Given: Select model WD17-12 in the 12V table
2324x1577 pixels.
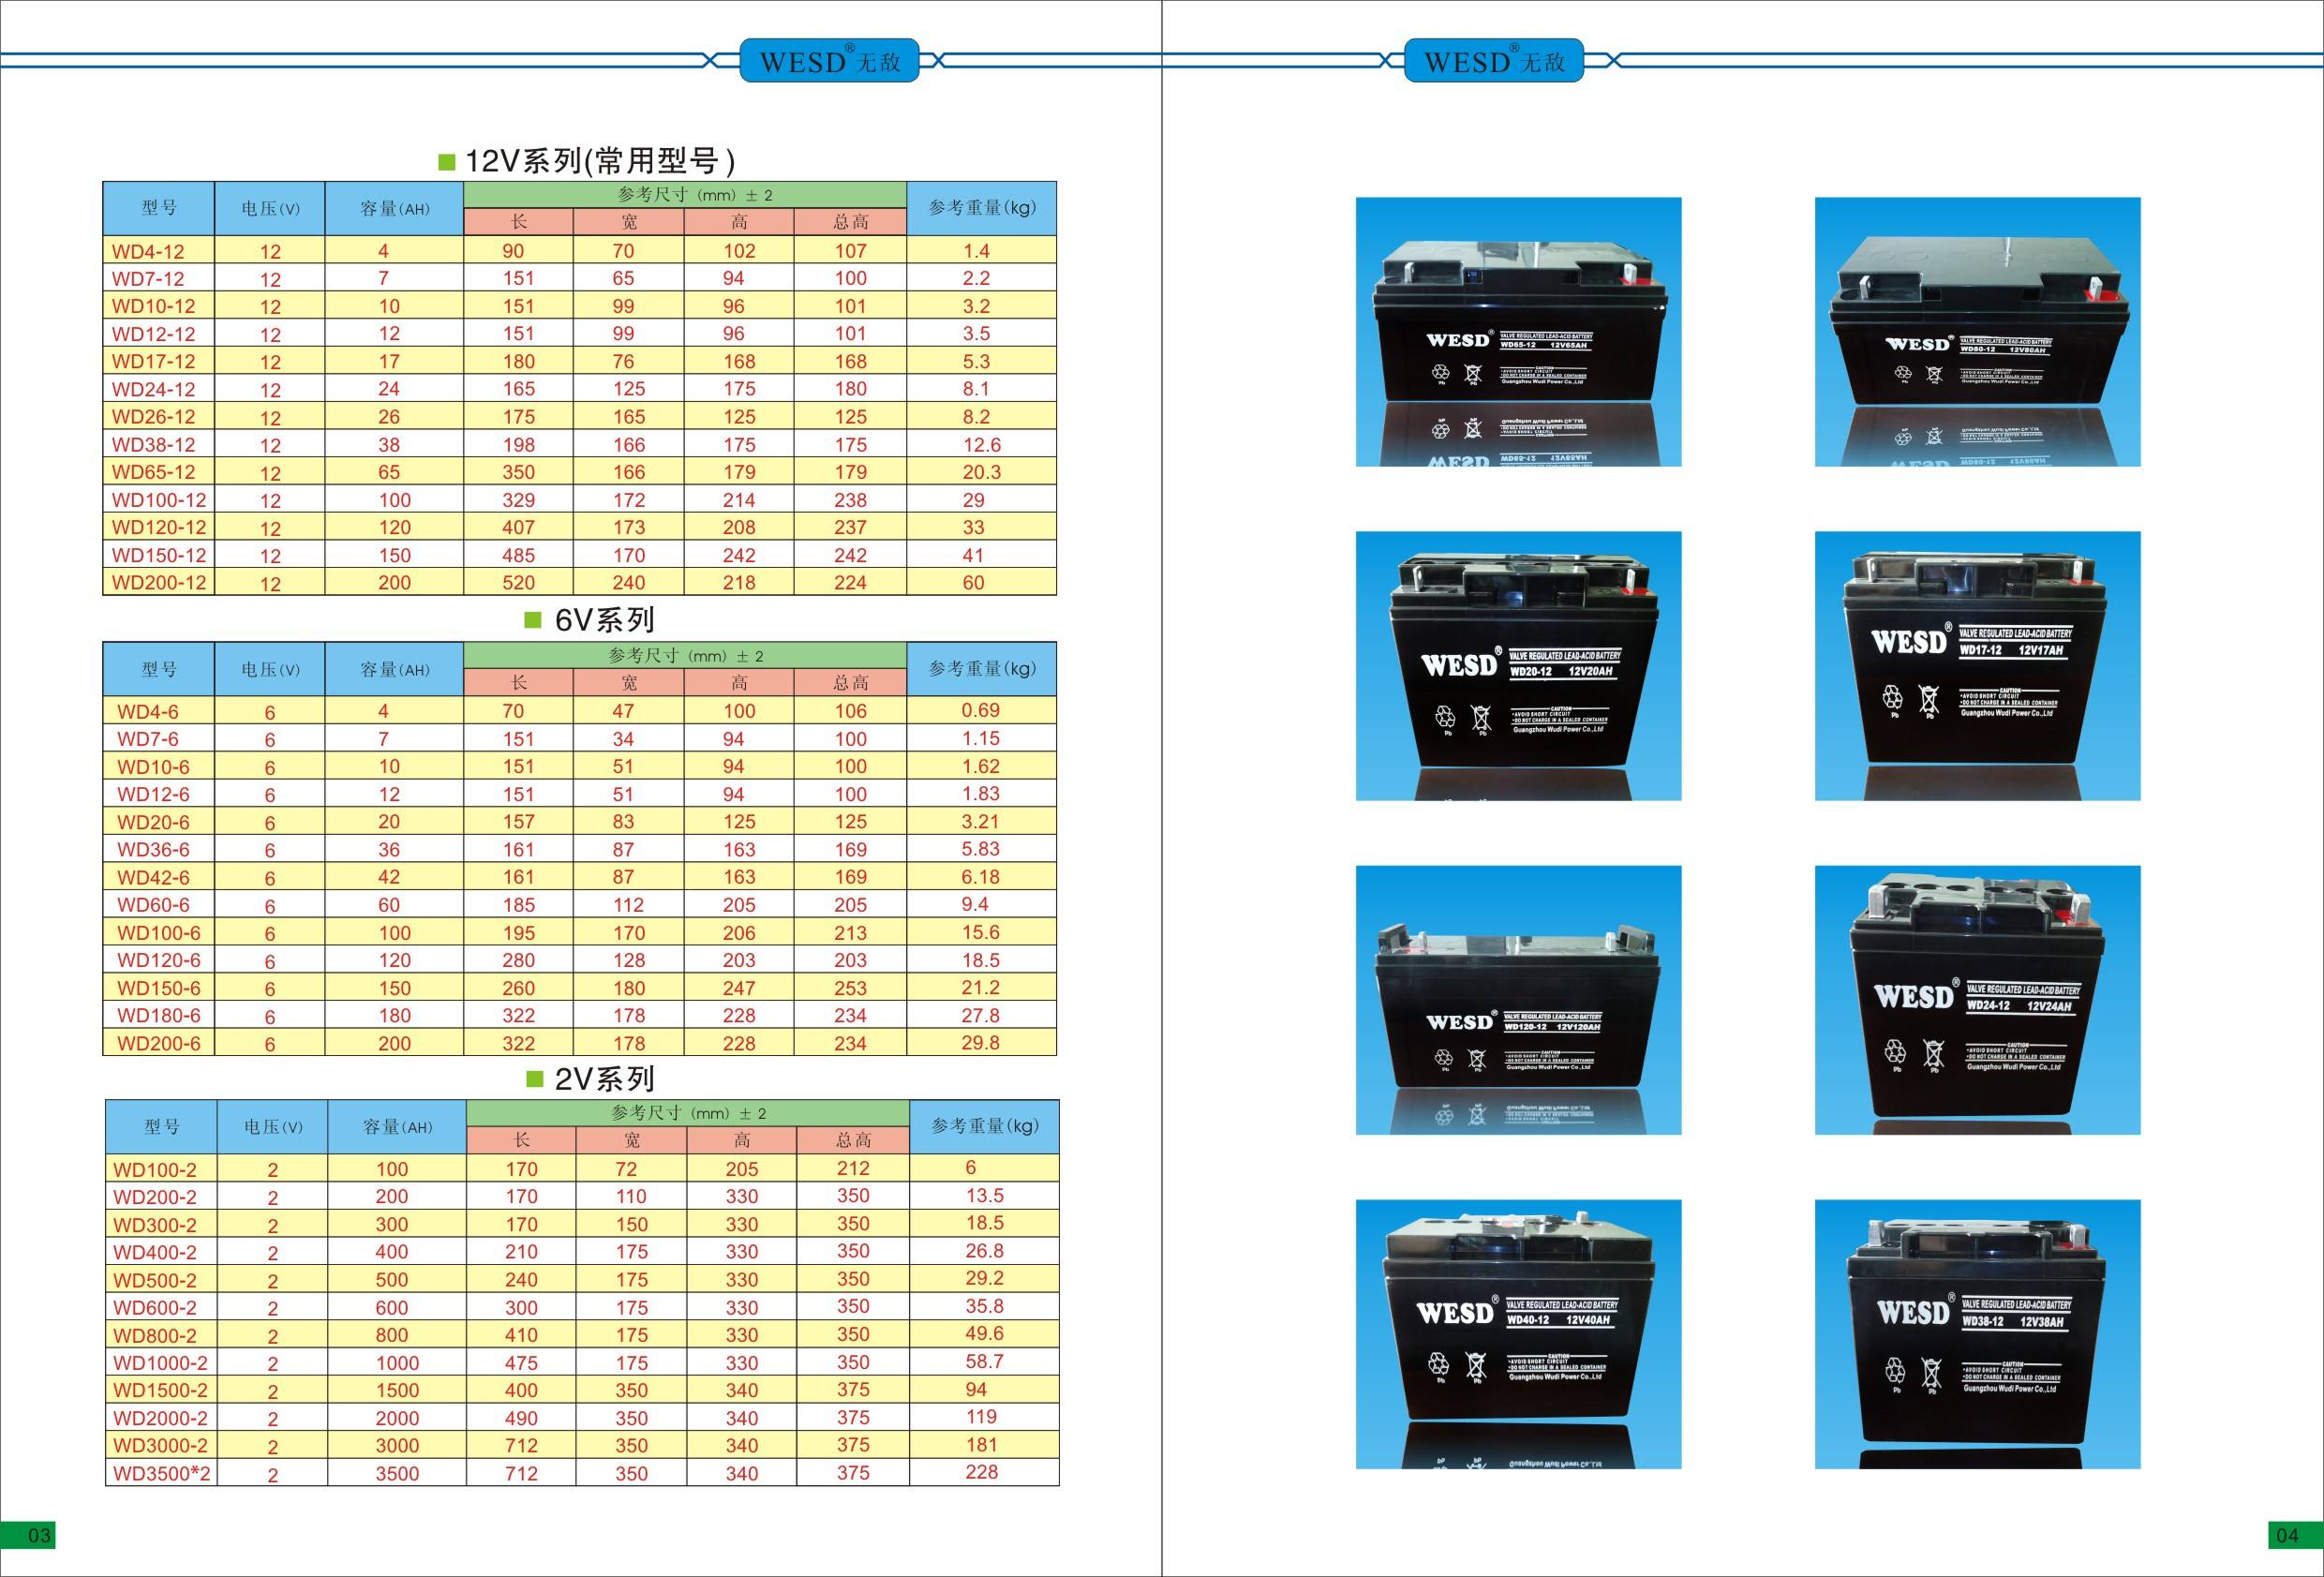Looking at the screenshot, I should click(x=159, y=361).
